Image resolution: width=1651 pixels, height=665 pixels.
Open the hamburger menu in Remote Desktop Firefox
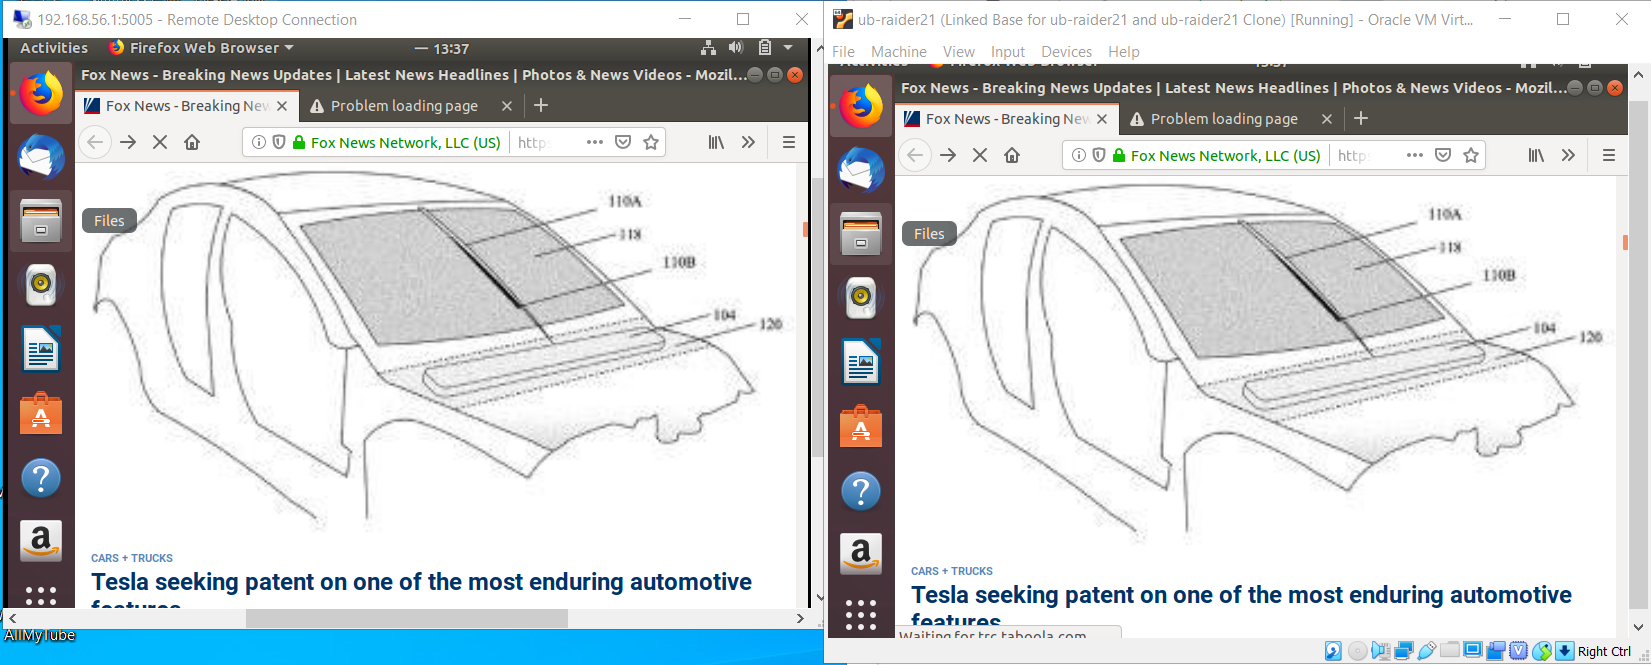789,142
